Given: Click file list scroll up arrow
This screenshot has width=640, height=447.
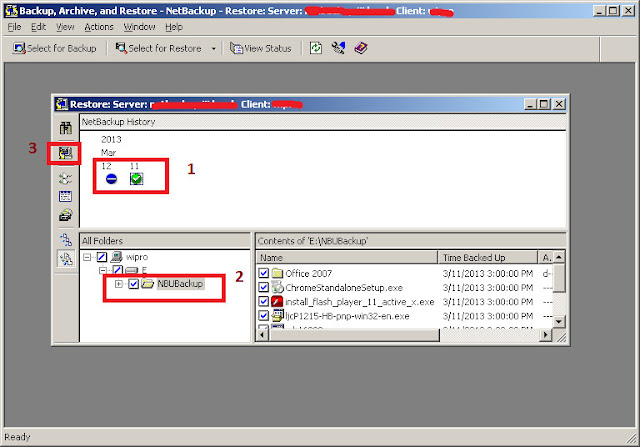Looking at the screenshot, I should [559, 257].
